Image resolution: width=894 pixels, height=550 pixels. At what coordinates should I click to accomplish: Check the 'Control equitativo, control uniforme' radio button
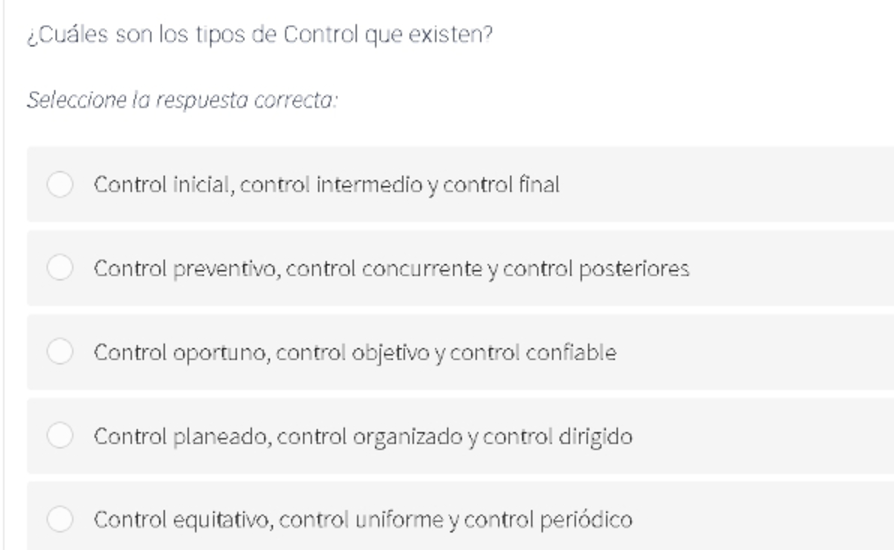click(x=60, y=519)
